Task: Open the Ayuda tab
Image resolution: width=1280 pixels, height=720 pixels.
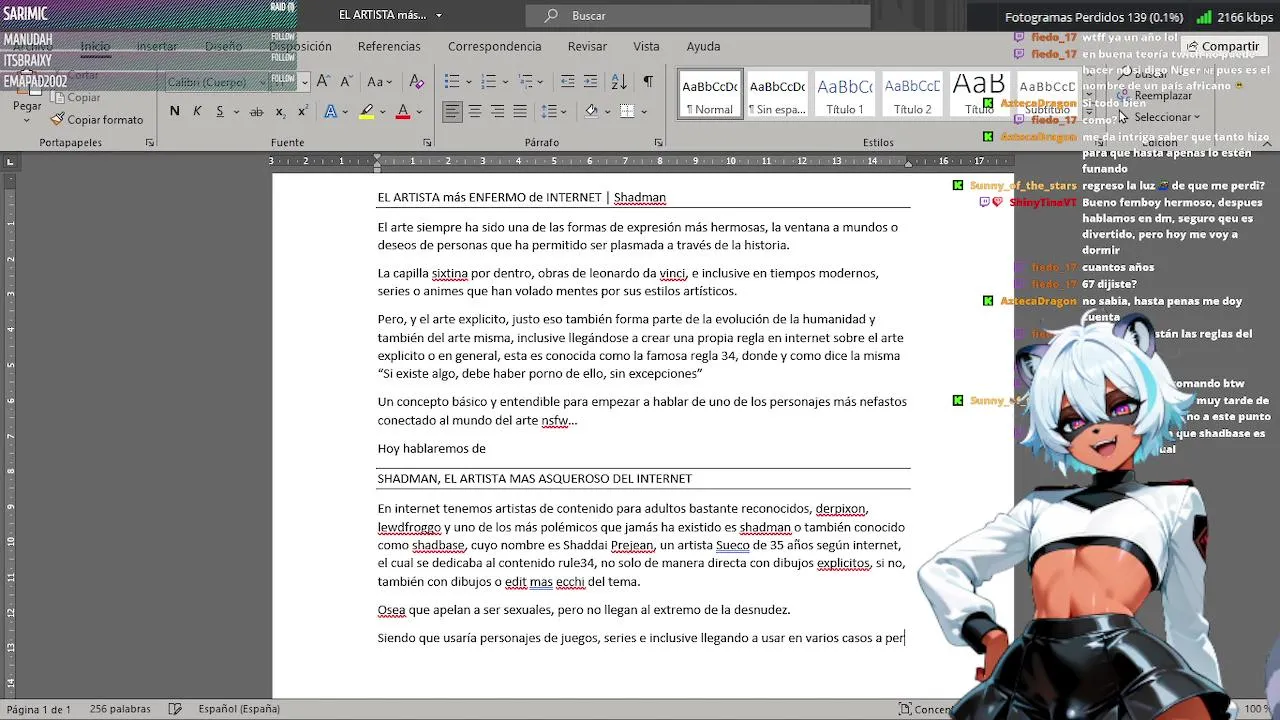Action: point(703,46)
